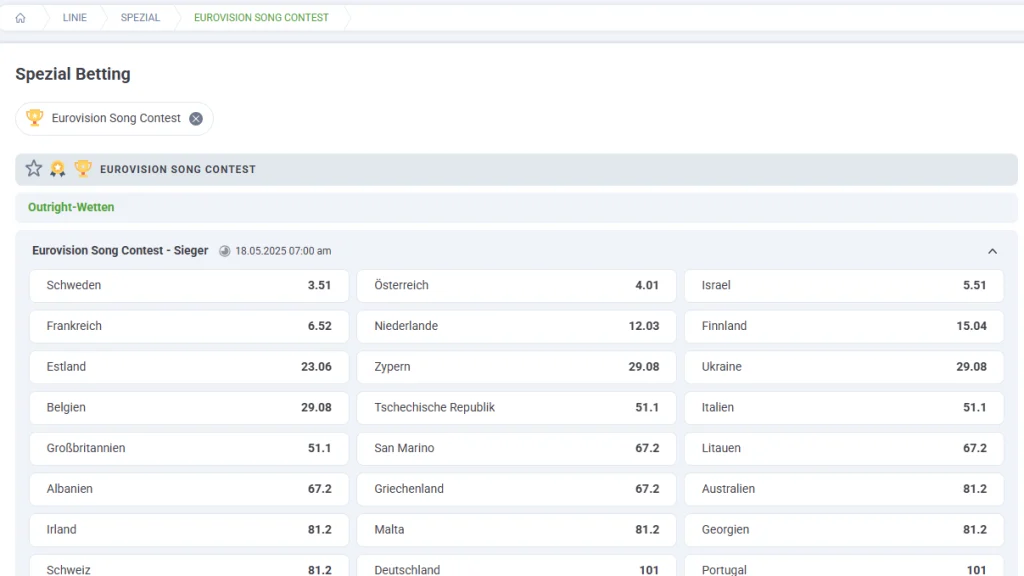
Task: Select Israel odds 5.51
Action: pos(844,286)
